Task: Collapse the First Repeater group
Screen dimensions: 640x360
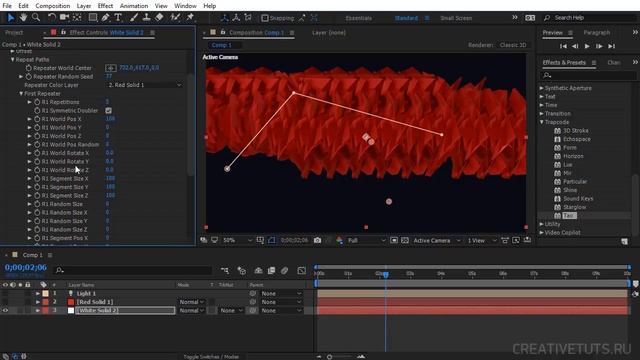Action: [x=21, y=93]
